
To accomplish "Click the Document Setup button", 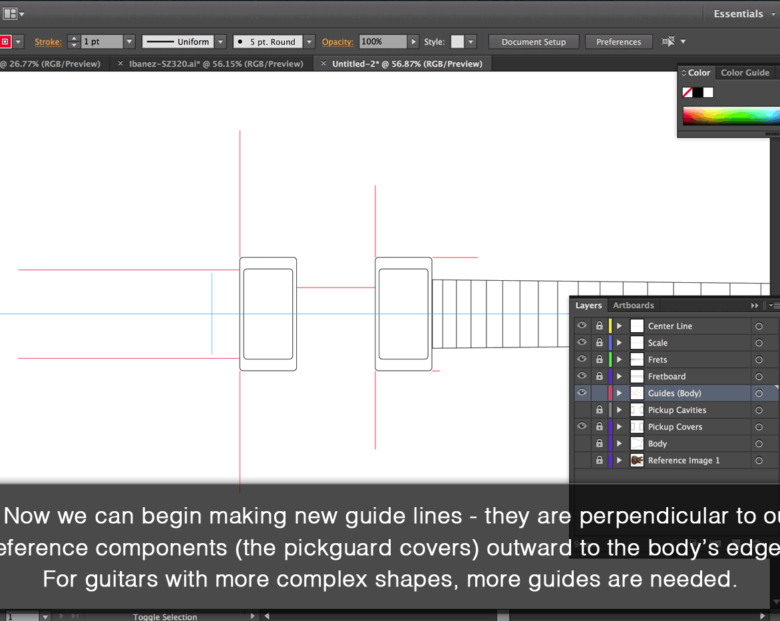I will tap(533, 42).
